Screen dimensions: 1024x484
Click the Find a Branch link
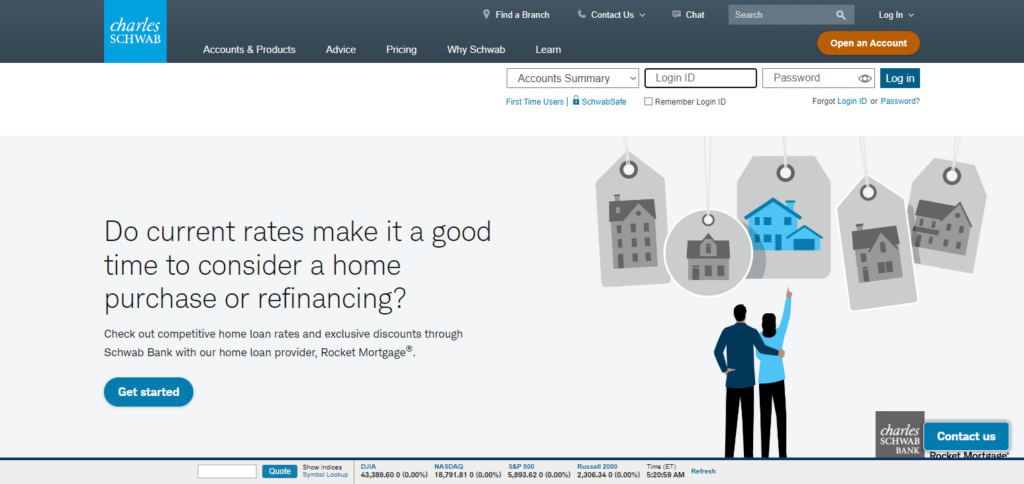click(522, 14)
